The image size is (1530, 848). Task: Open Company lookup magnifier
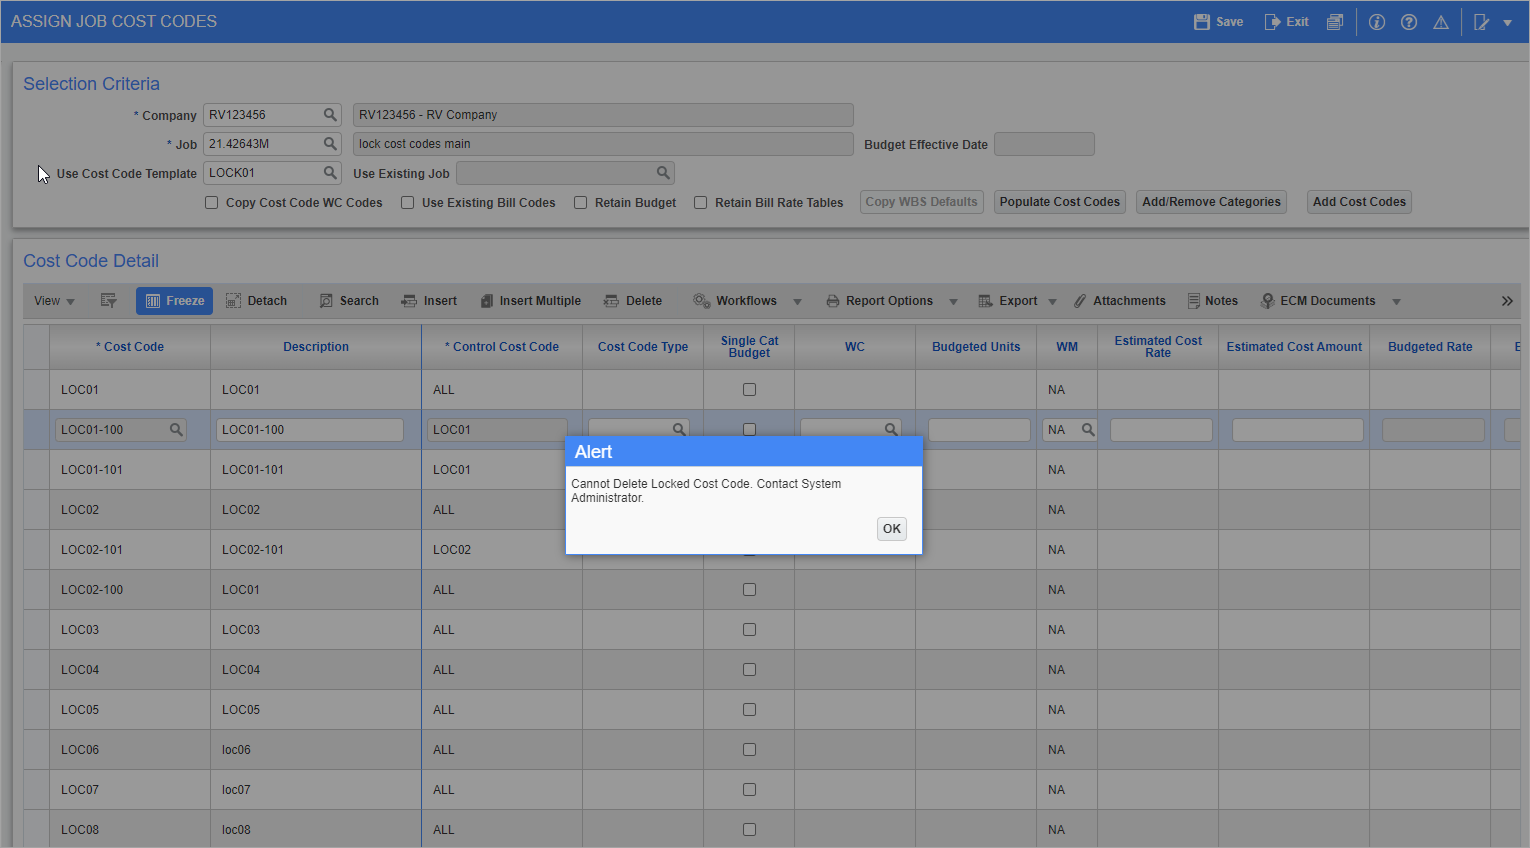(x=330, y=115)
